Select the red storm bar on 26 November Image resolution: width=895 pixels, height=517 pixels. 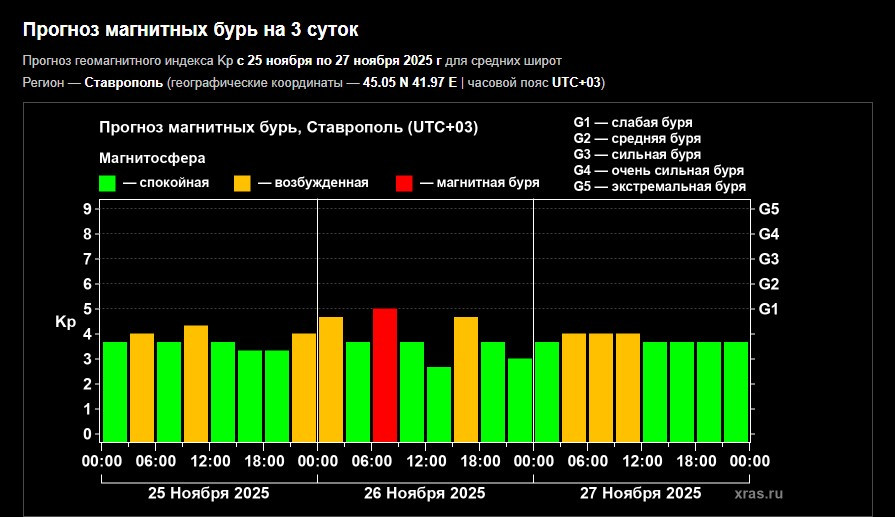385,375
